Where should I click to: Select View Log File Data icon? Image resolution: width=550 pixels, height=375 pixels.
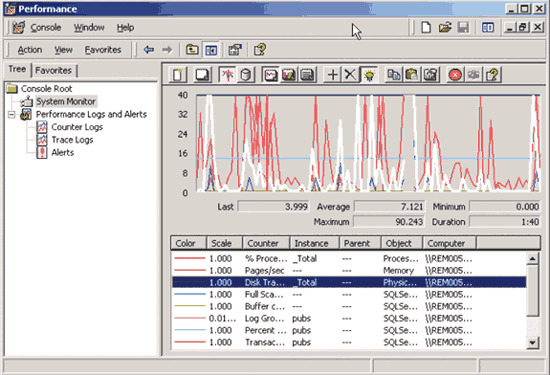point(246,75)
